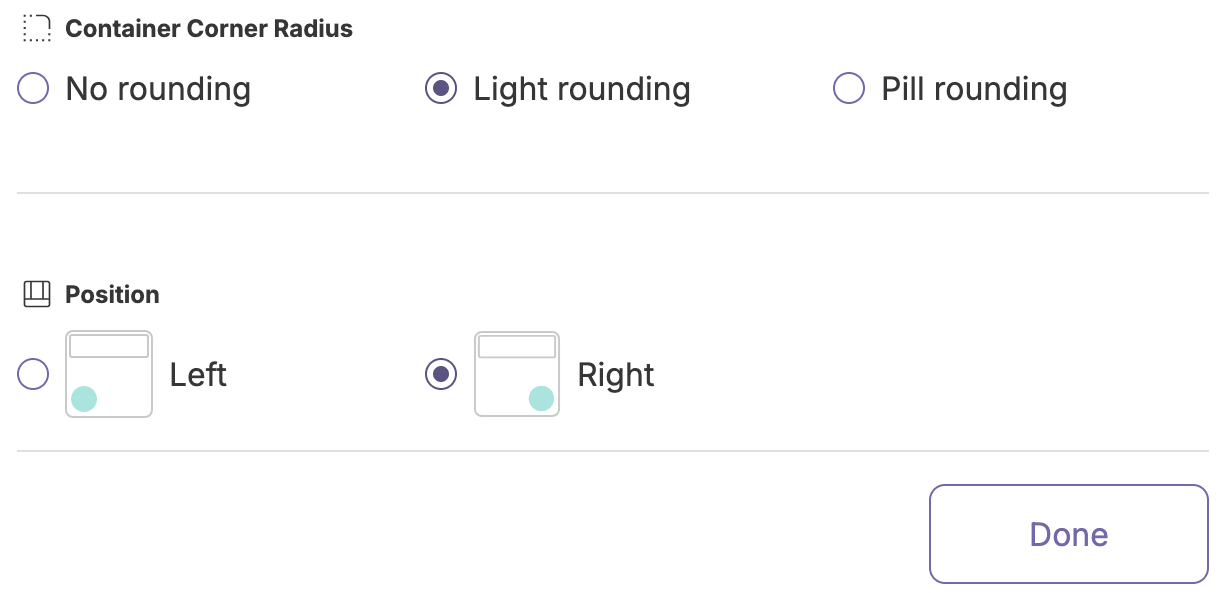Confirm Light rounding is selected by clicking it

[440, 88]
